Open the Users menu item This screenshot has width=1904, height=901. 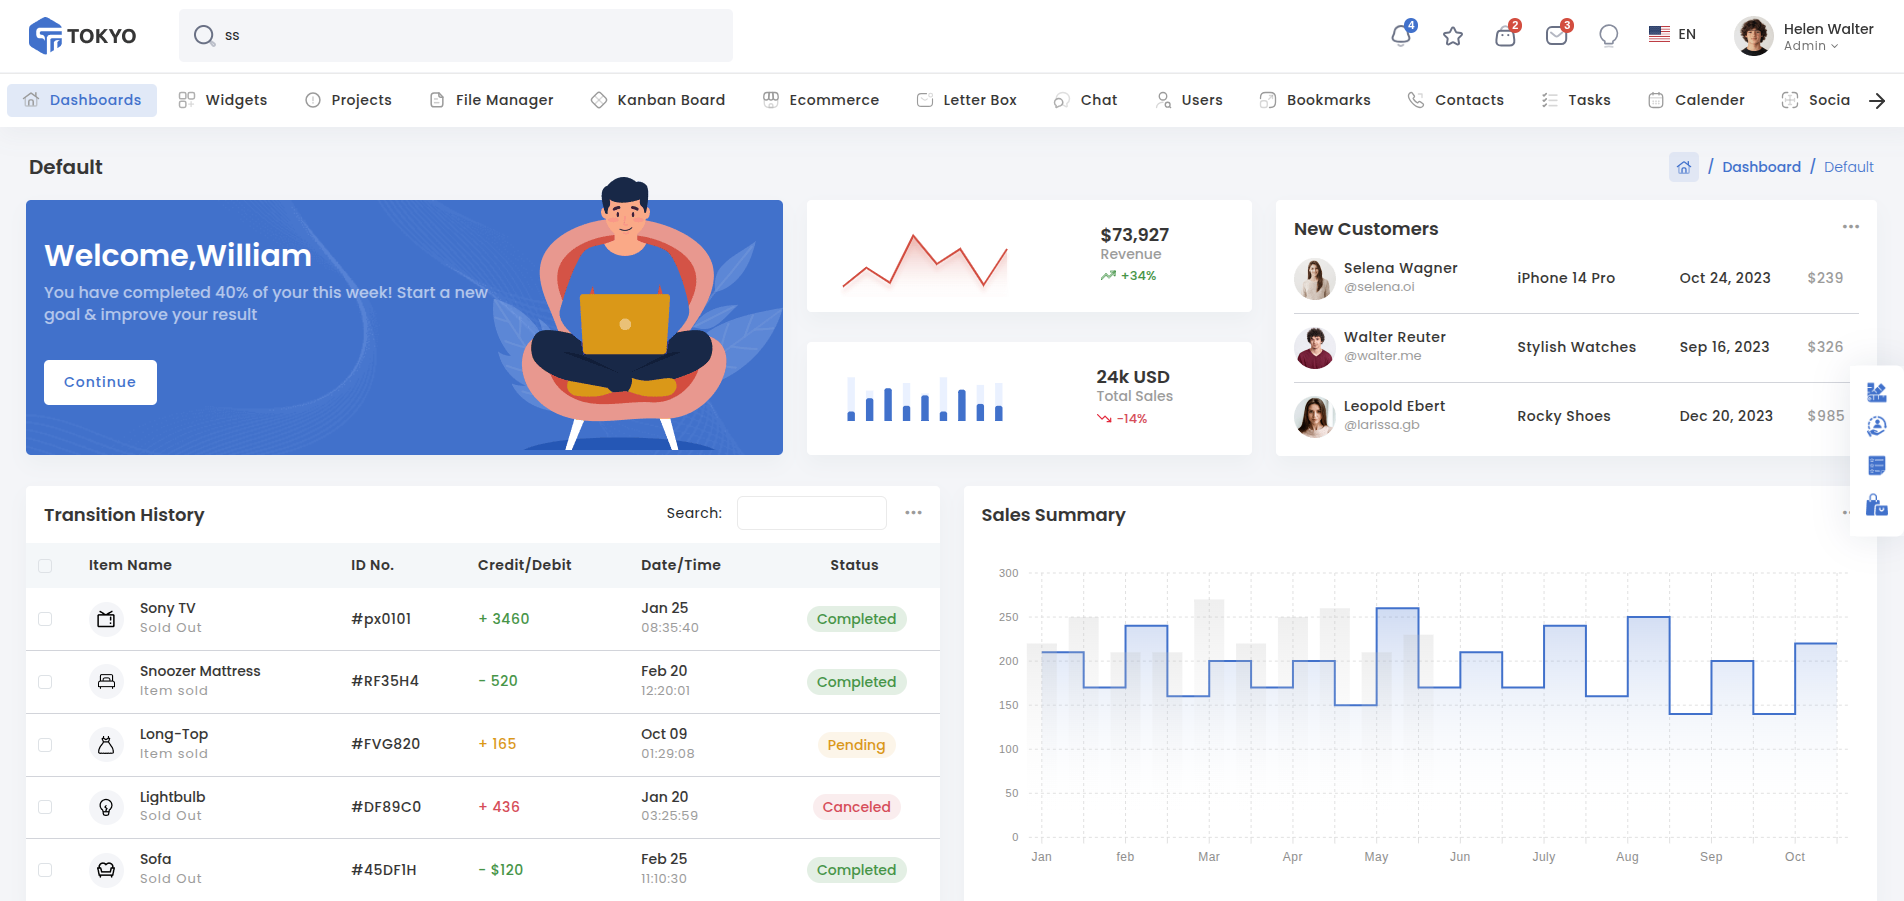tap(1189, 100)
